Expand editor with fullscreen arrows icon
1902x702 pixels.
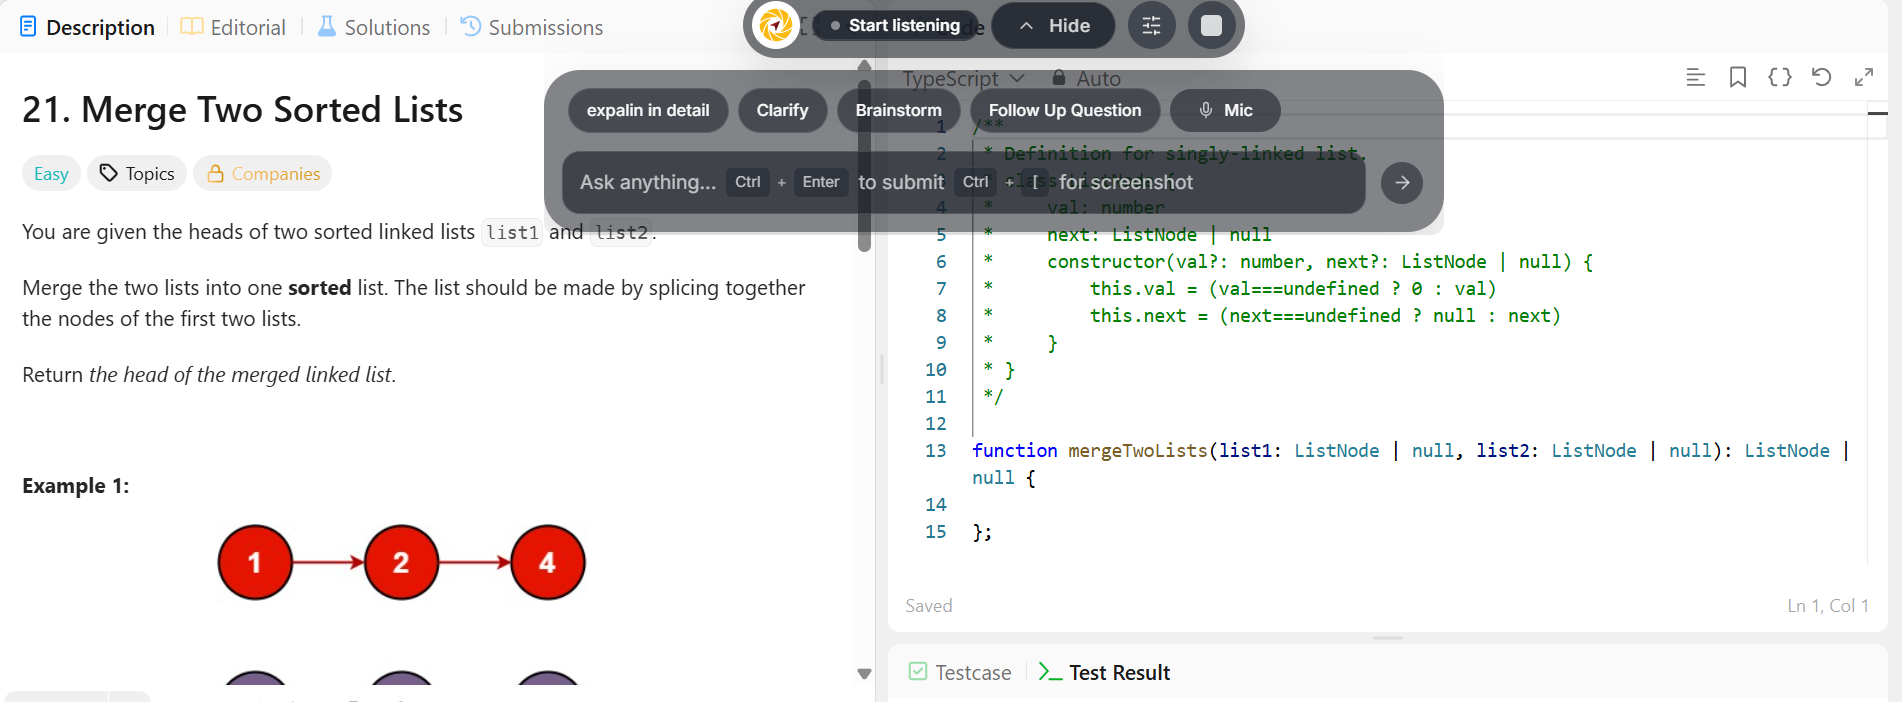pyautogui.click(x=1864, y=77)
